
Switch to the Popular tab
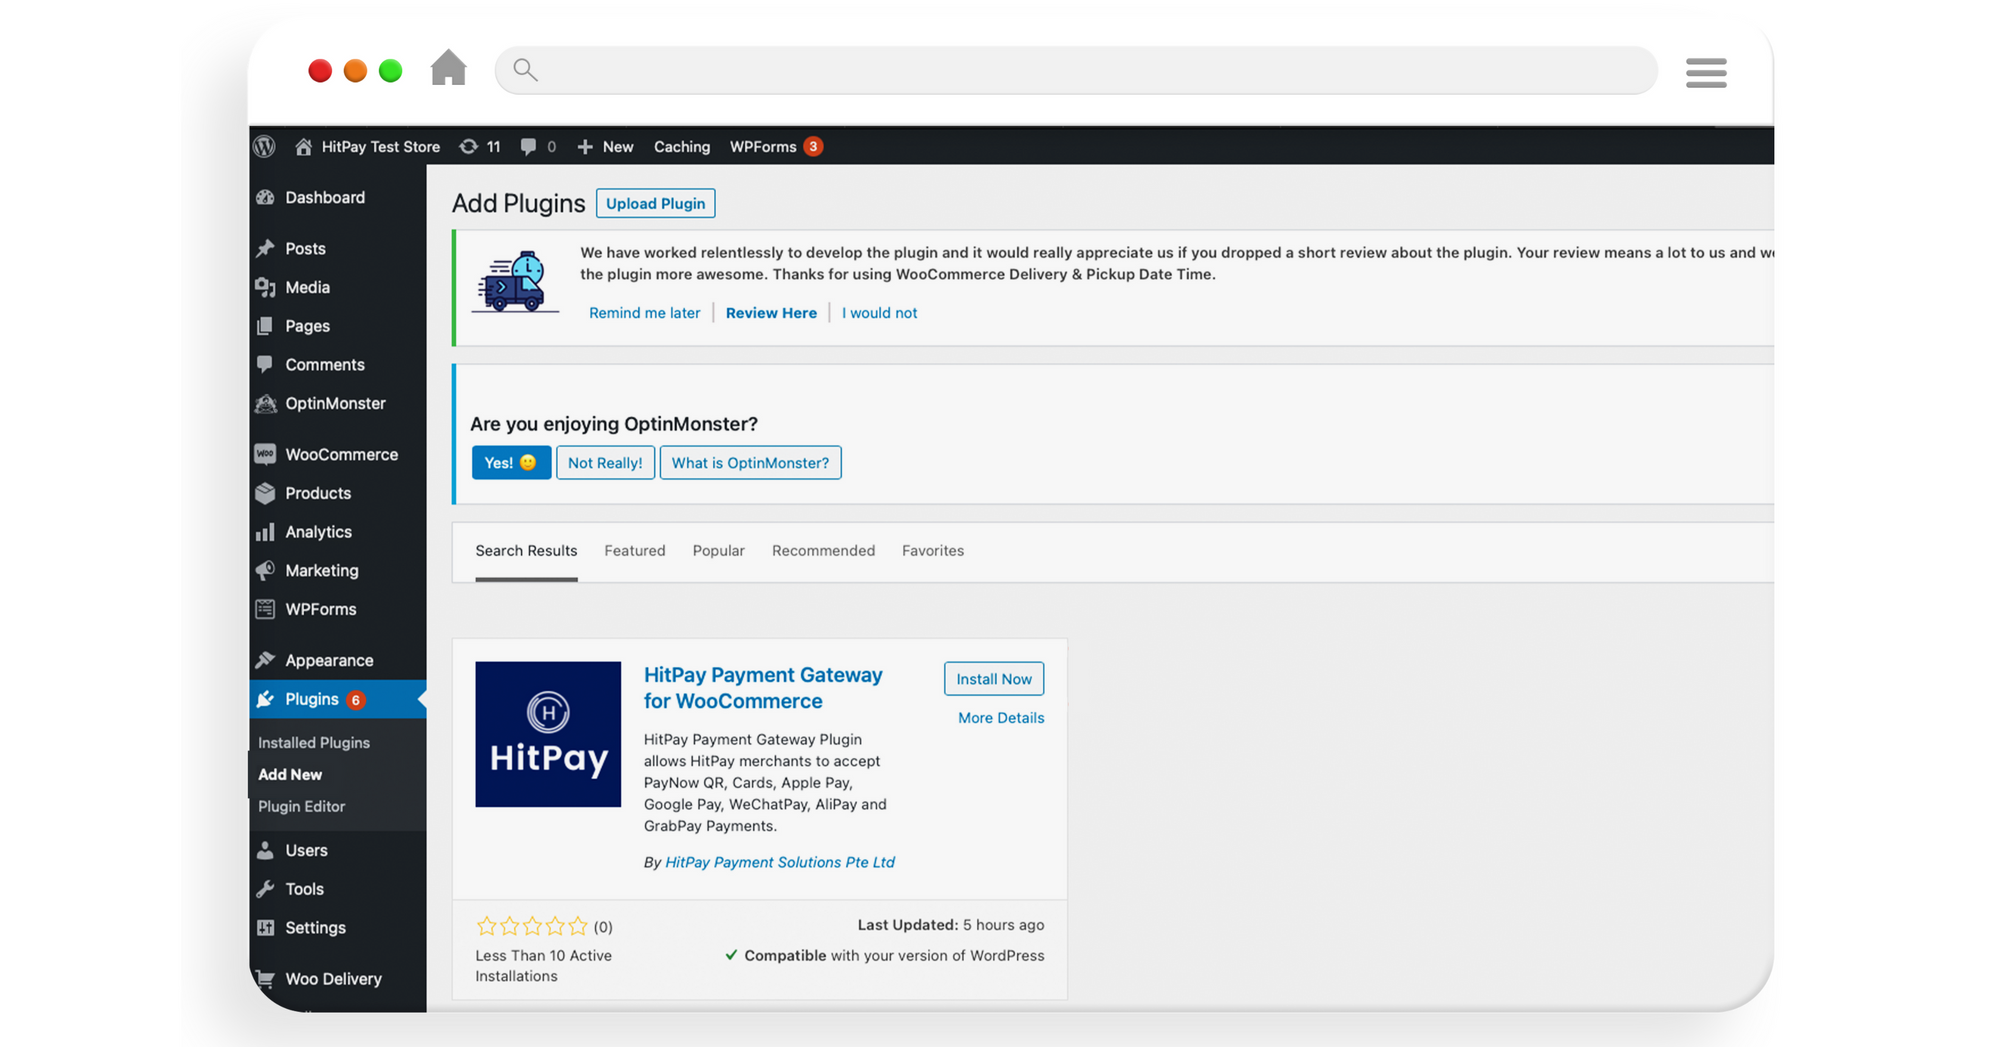coord(719,550)
